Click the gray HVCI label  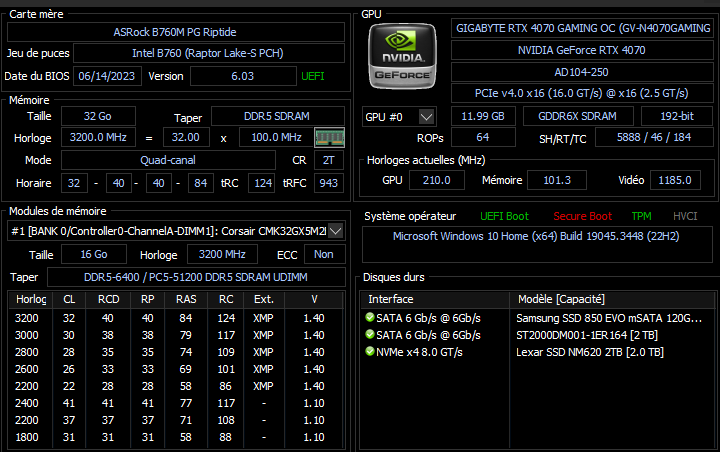pos(685,216)
